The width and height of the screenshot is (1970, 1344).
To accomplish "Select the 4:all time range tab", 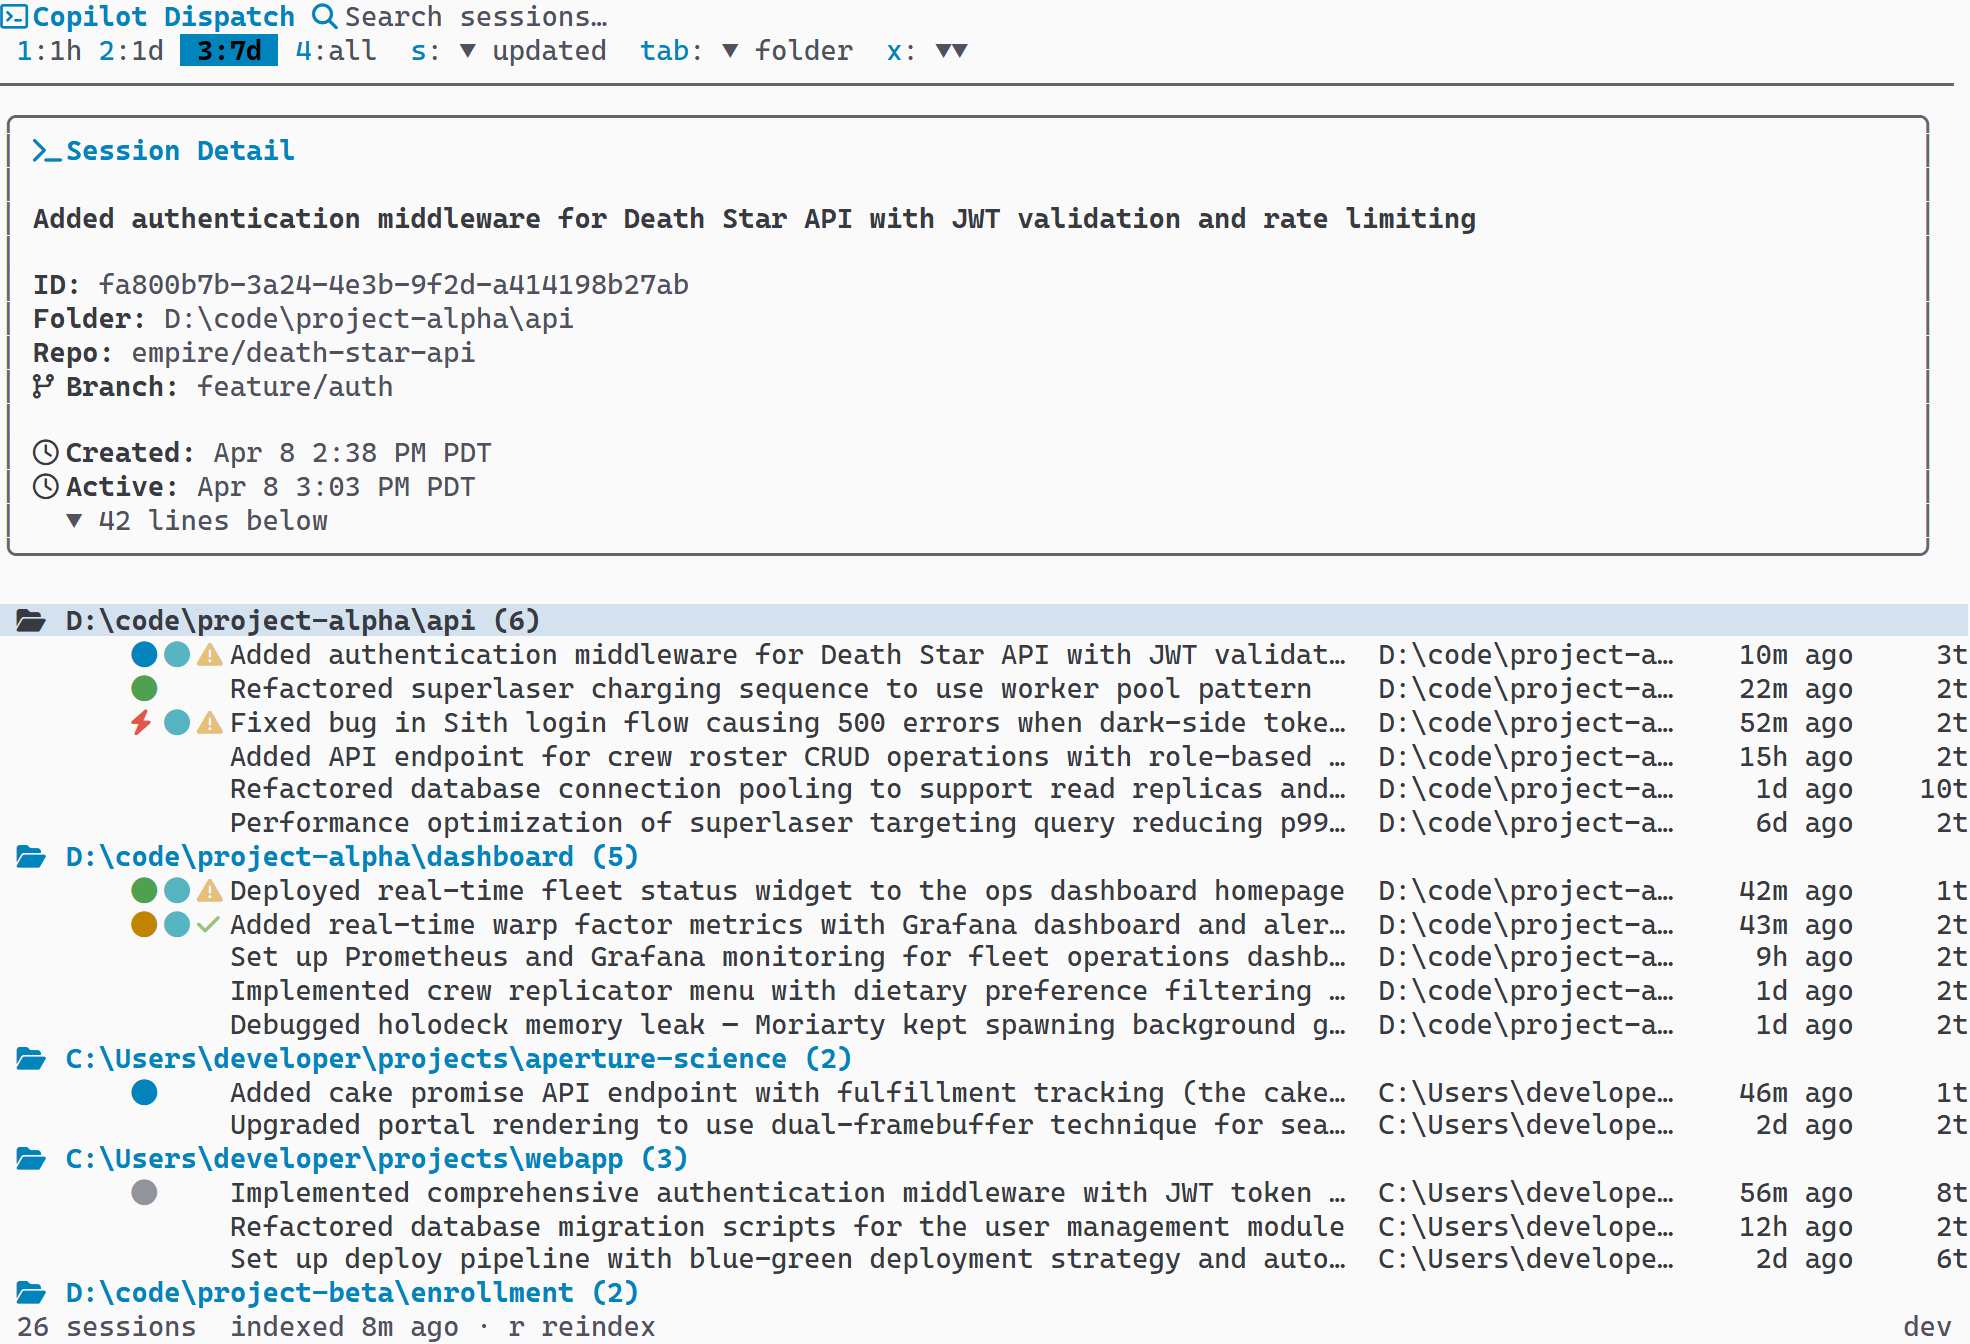I will 336,51.
